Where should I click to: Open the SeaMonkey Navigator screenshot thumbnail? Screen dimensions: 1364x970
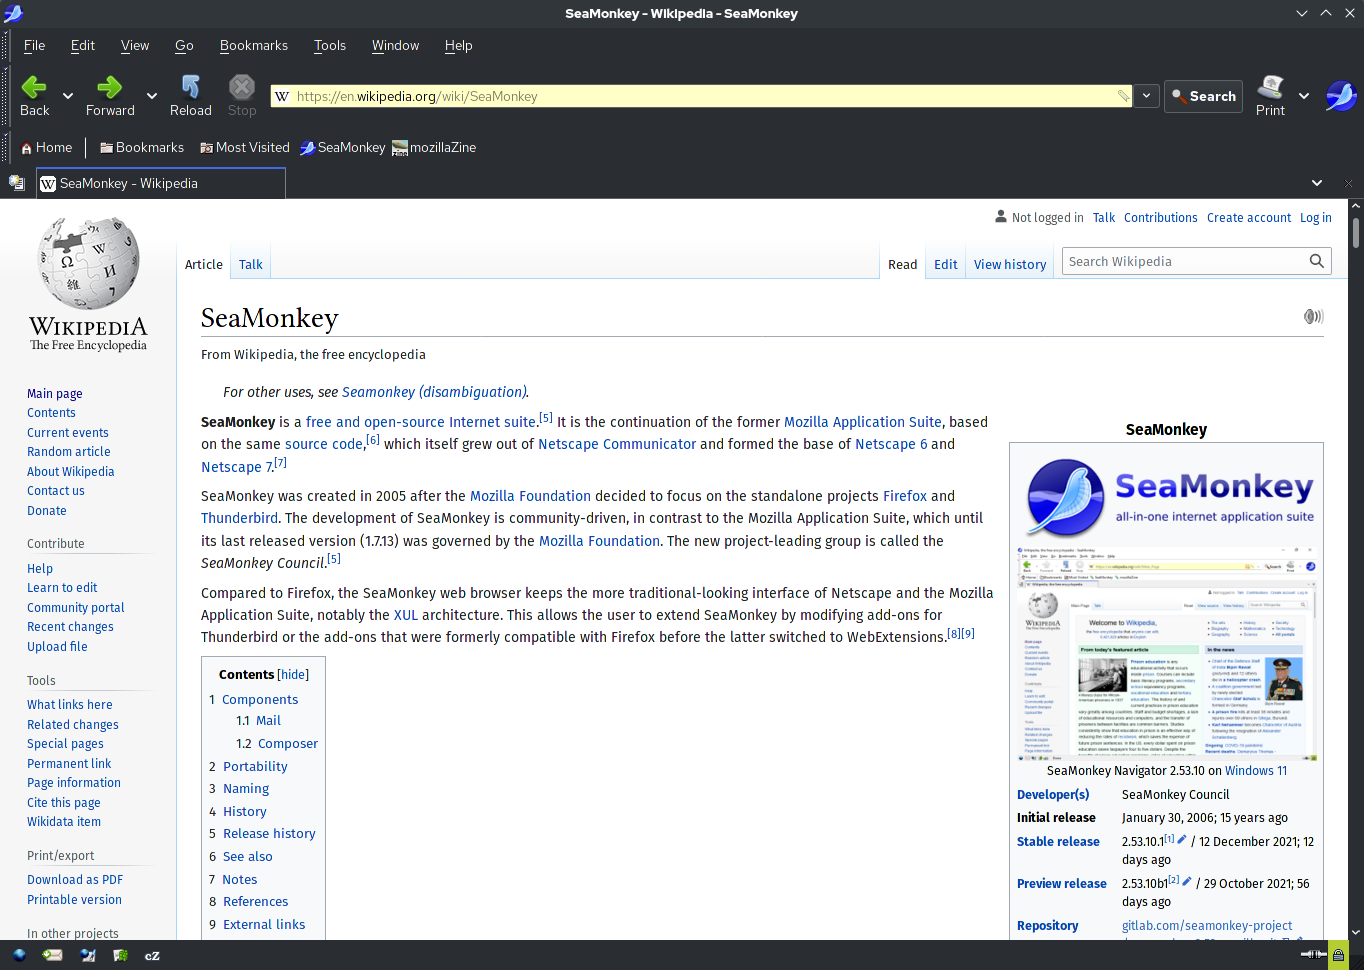(x=1167, y=654)
